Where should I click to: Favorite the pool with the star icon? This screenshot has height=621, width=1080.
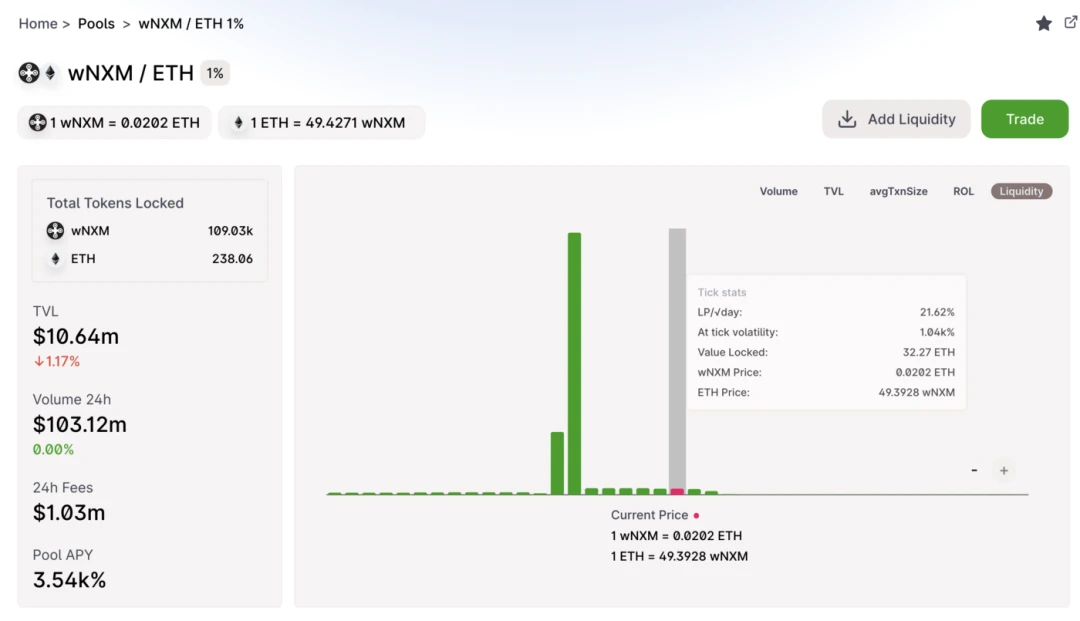tap(1043, 23)
